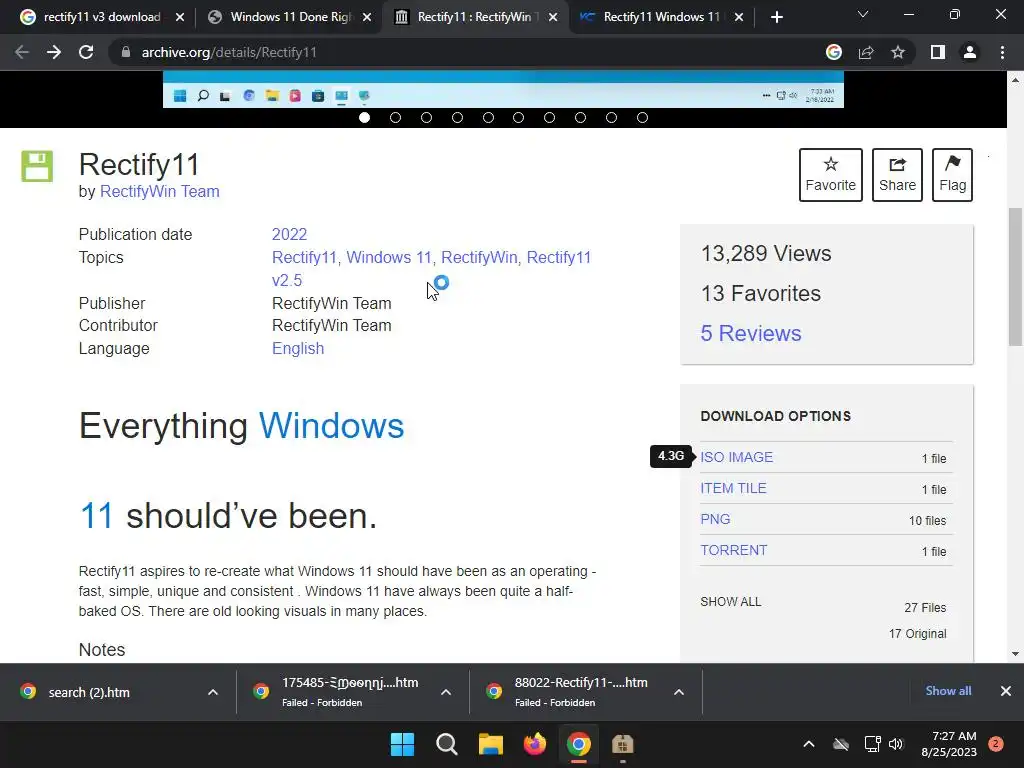Viewport: 1024px width, 768px height.
Task: Click the address bar URL field
Action: (x=464, y=52)
